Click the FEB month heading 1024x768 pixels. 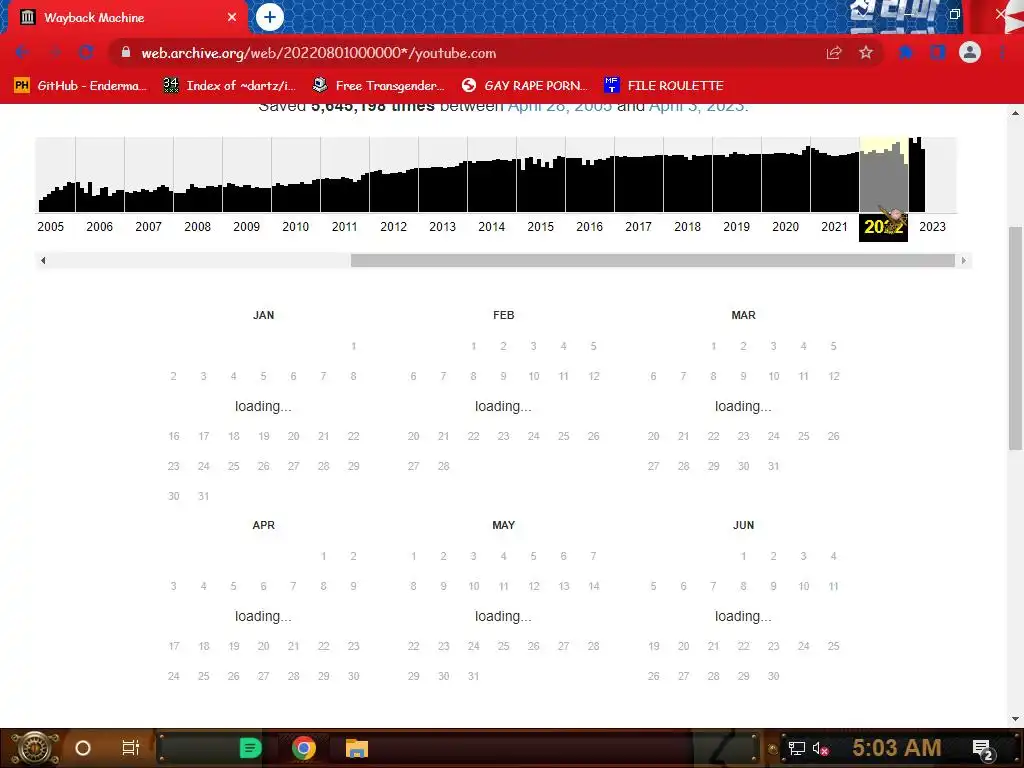pos(504,315)
